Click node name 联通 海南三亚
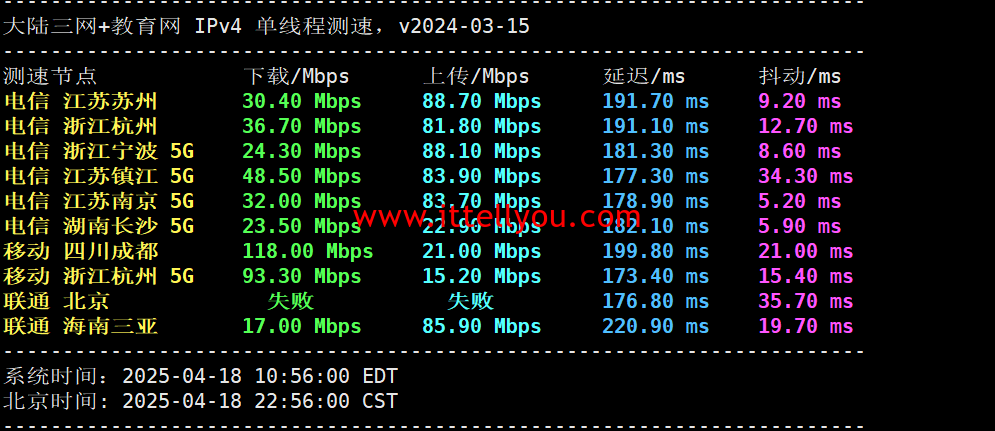This screenshot has width=995, height=431. tap(81, 326)
